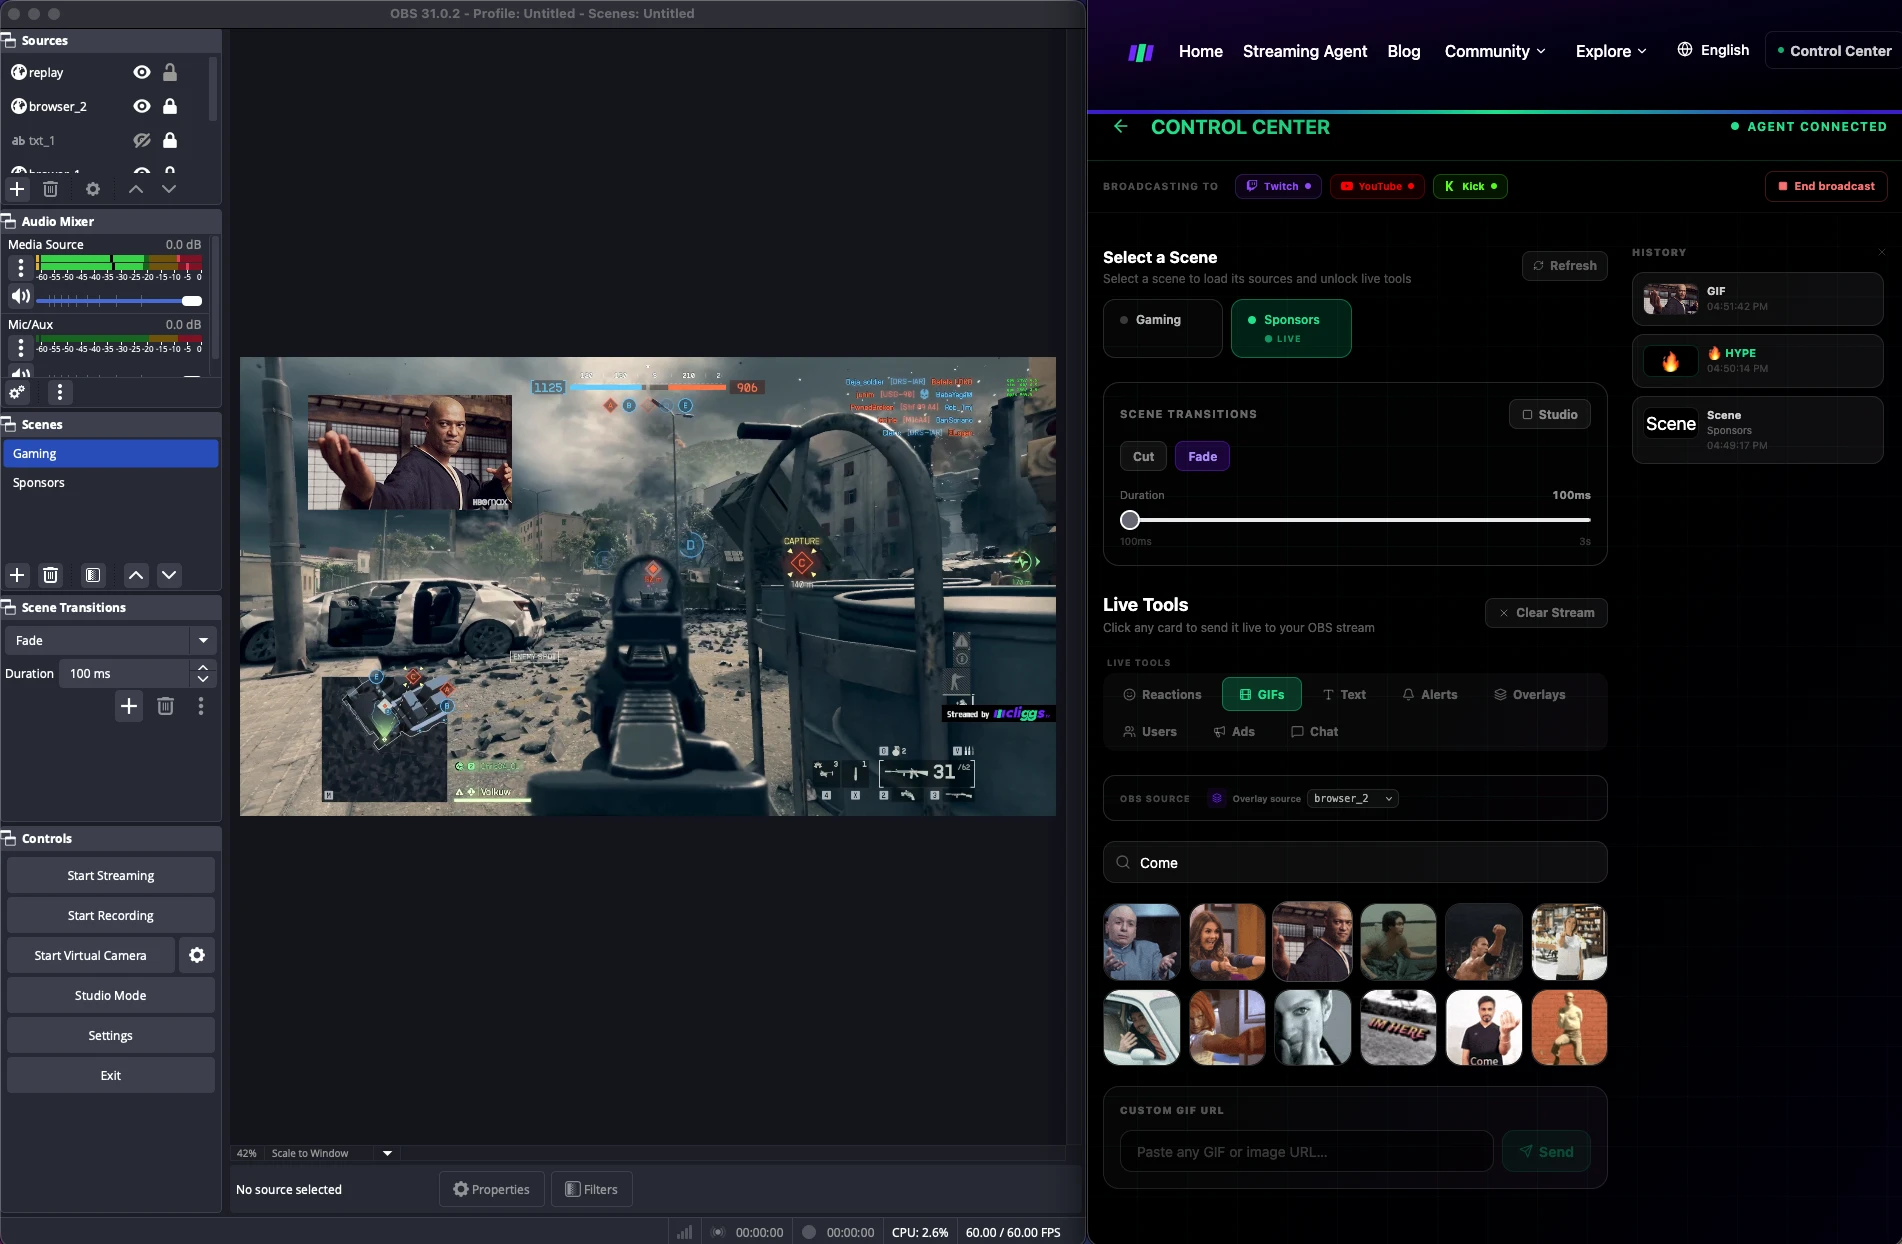Delete selected source with Sources trash icon
Image resolution: width=1902 pixels, height=1244 pixels.
tap(51, 189)
